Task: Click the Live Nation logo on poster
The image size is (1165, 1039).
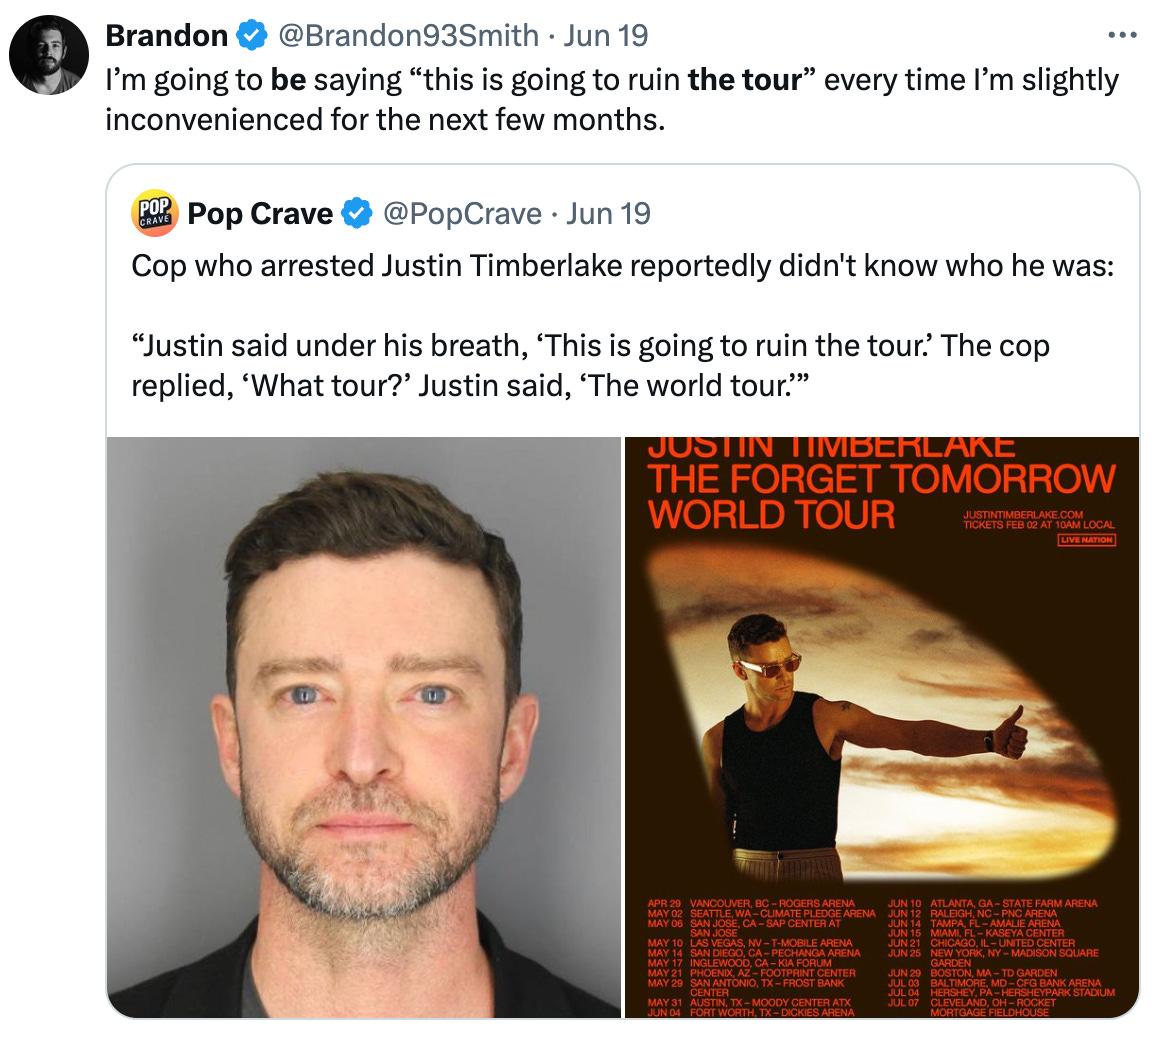Action: pyautogui.click(x=1086, y=540)
